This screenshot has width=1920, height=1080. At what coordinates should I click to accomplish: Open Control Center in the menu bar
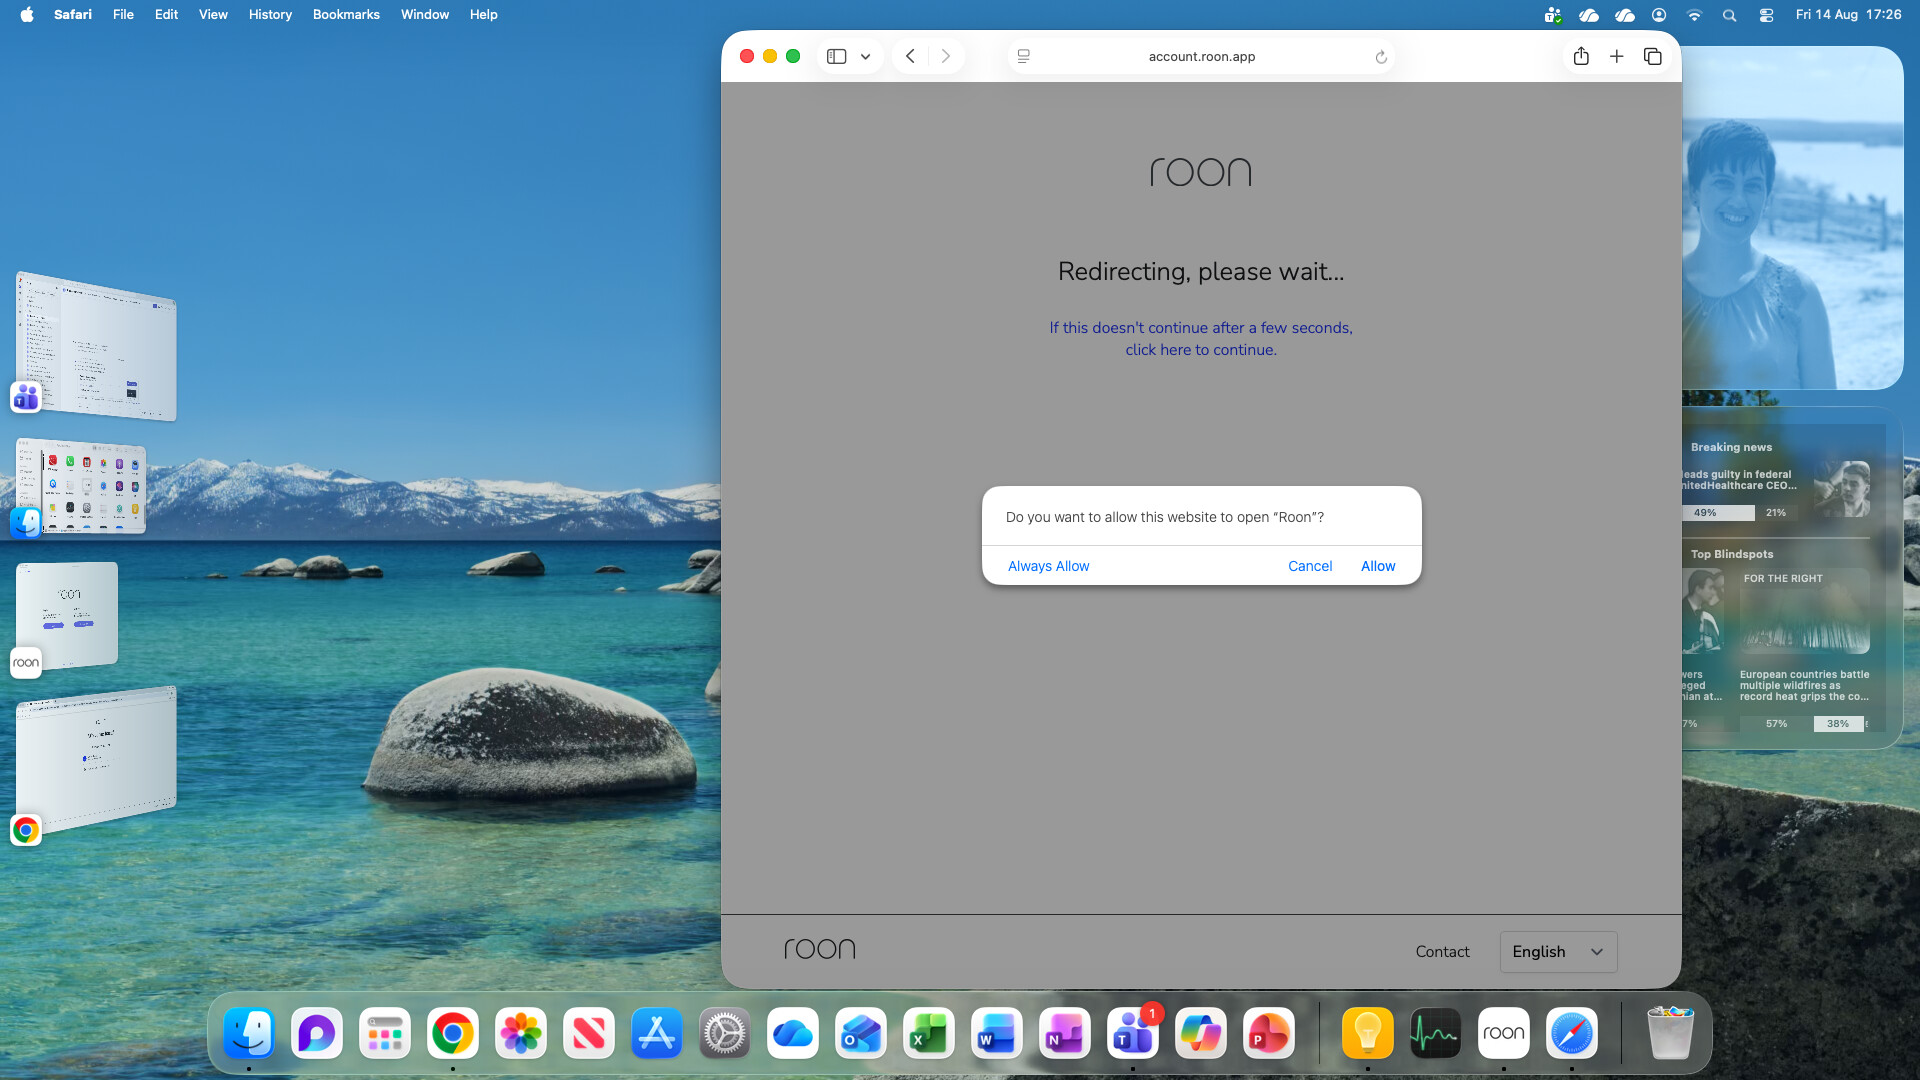1766,15
